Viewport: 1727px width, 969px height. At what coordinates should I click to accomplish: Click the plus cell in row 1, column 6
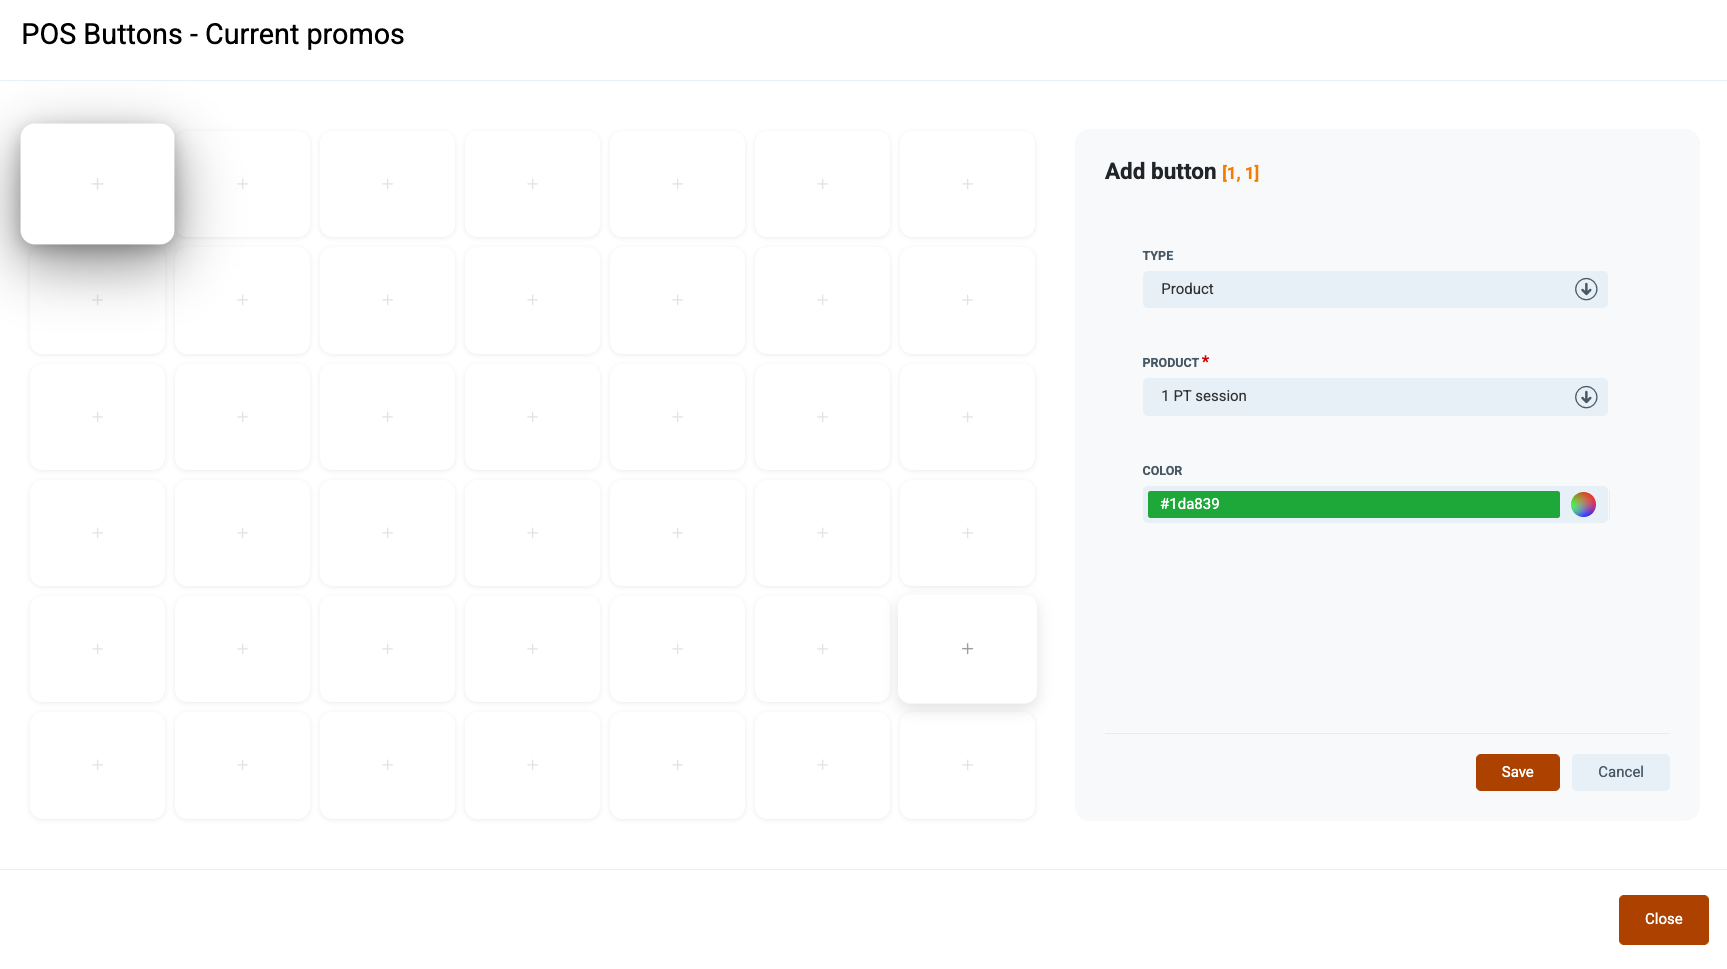pos(822,184)
